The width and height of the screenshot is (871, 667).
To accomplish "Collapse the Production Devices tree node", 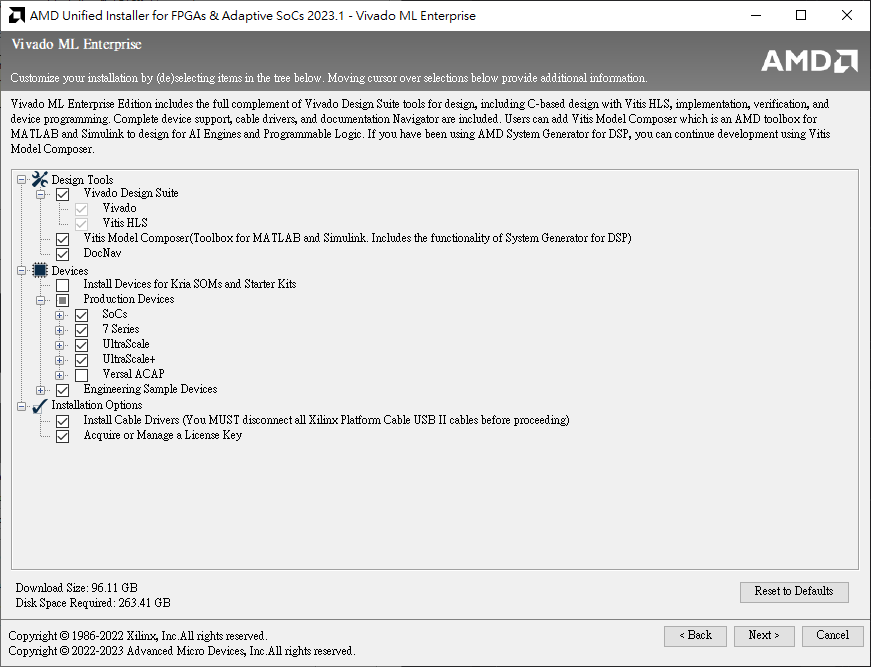I will tap(41, 299).
